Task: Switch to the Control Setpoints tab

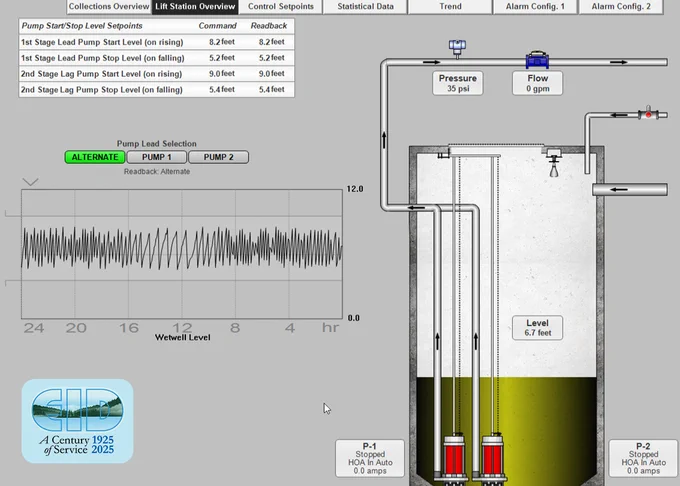Action: click(x=281, y=7)
